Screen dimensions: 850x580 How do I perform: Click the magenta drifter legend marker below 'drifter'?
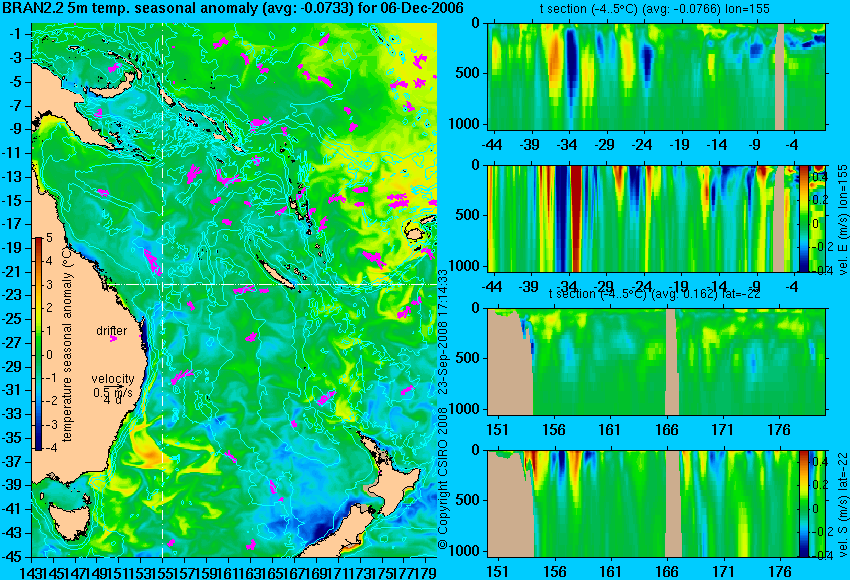(x=113, y=339)
